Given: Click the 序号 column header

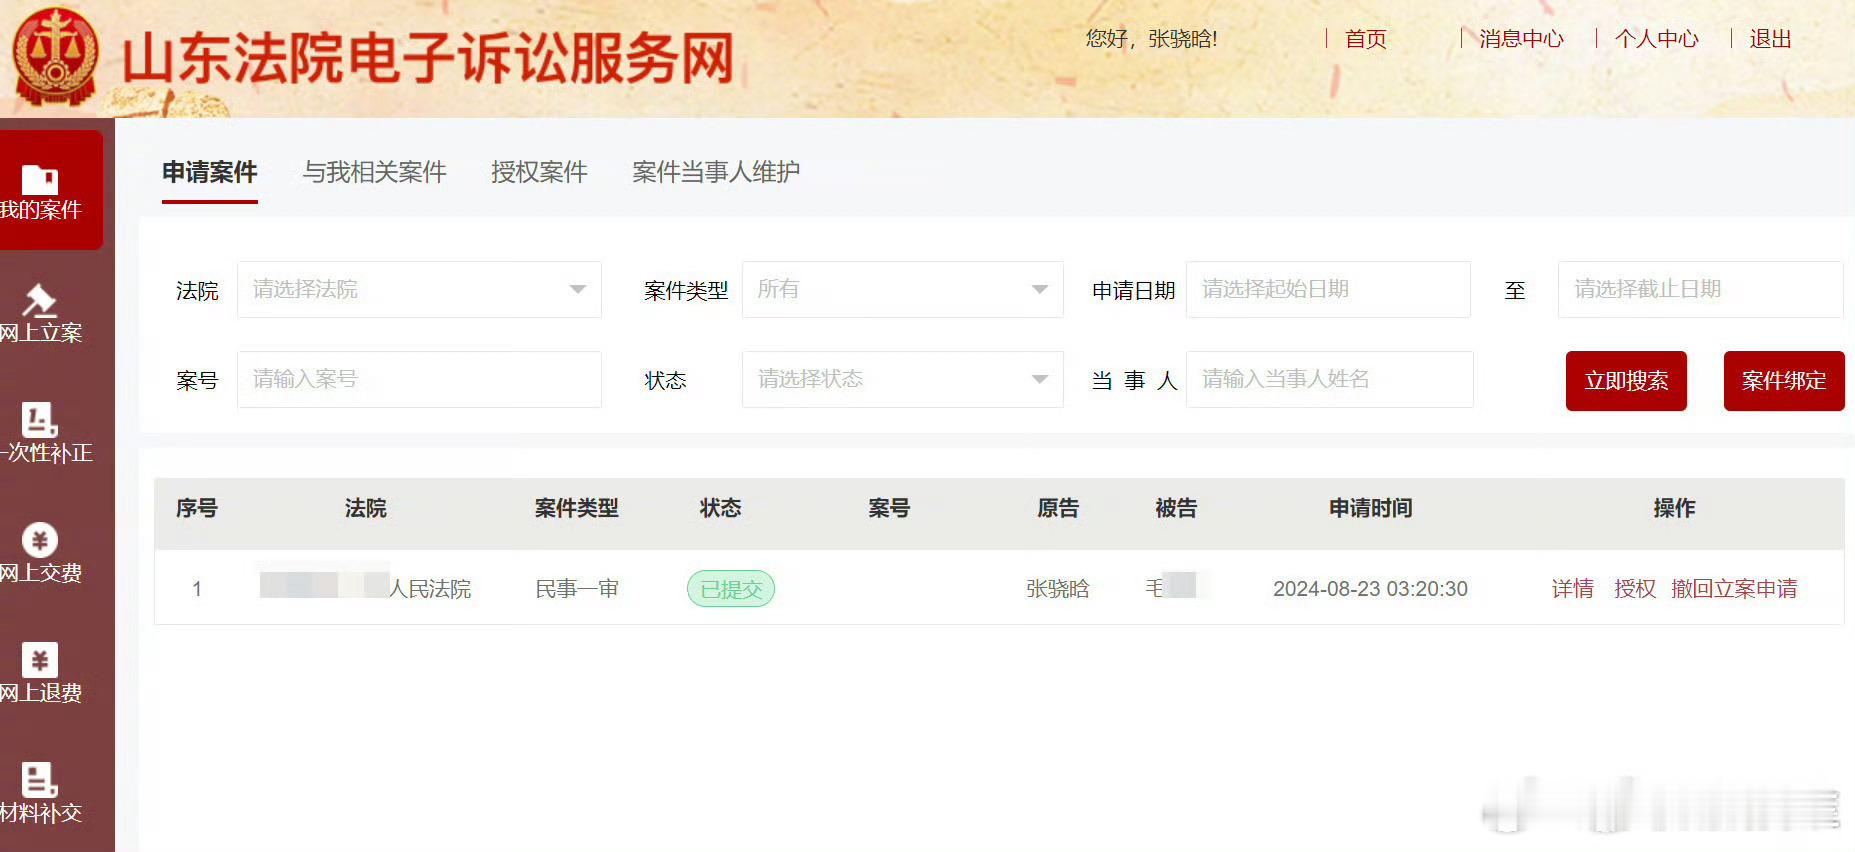Looking at the screenshot, I should pyautogui.click(x=197, y=508).
